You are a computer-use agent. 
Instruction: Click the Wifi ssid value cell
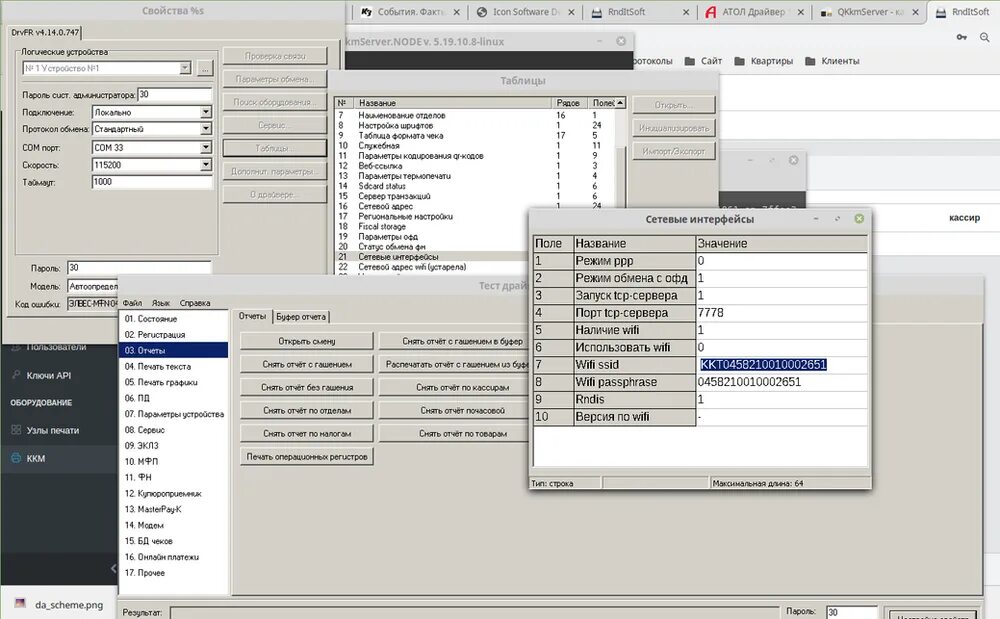[x=781, y=365]
